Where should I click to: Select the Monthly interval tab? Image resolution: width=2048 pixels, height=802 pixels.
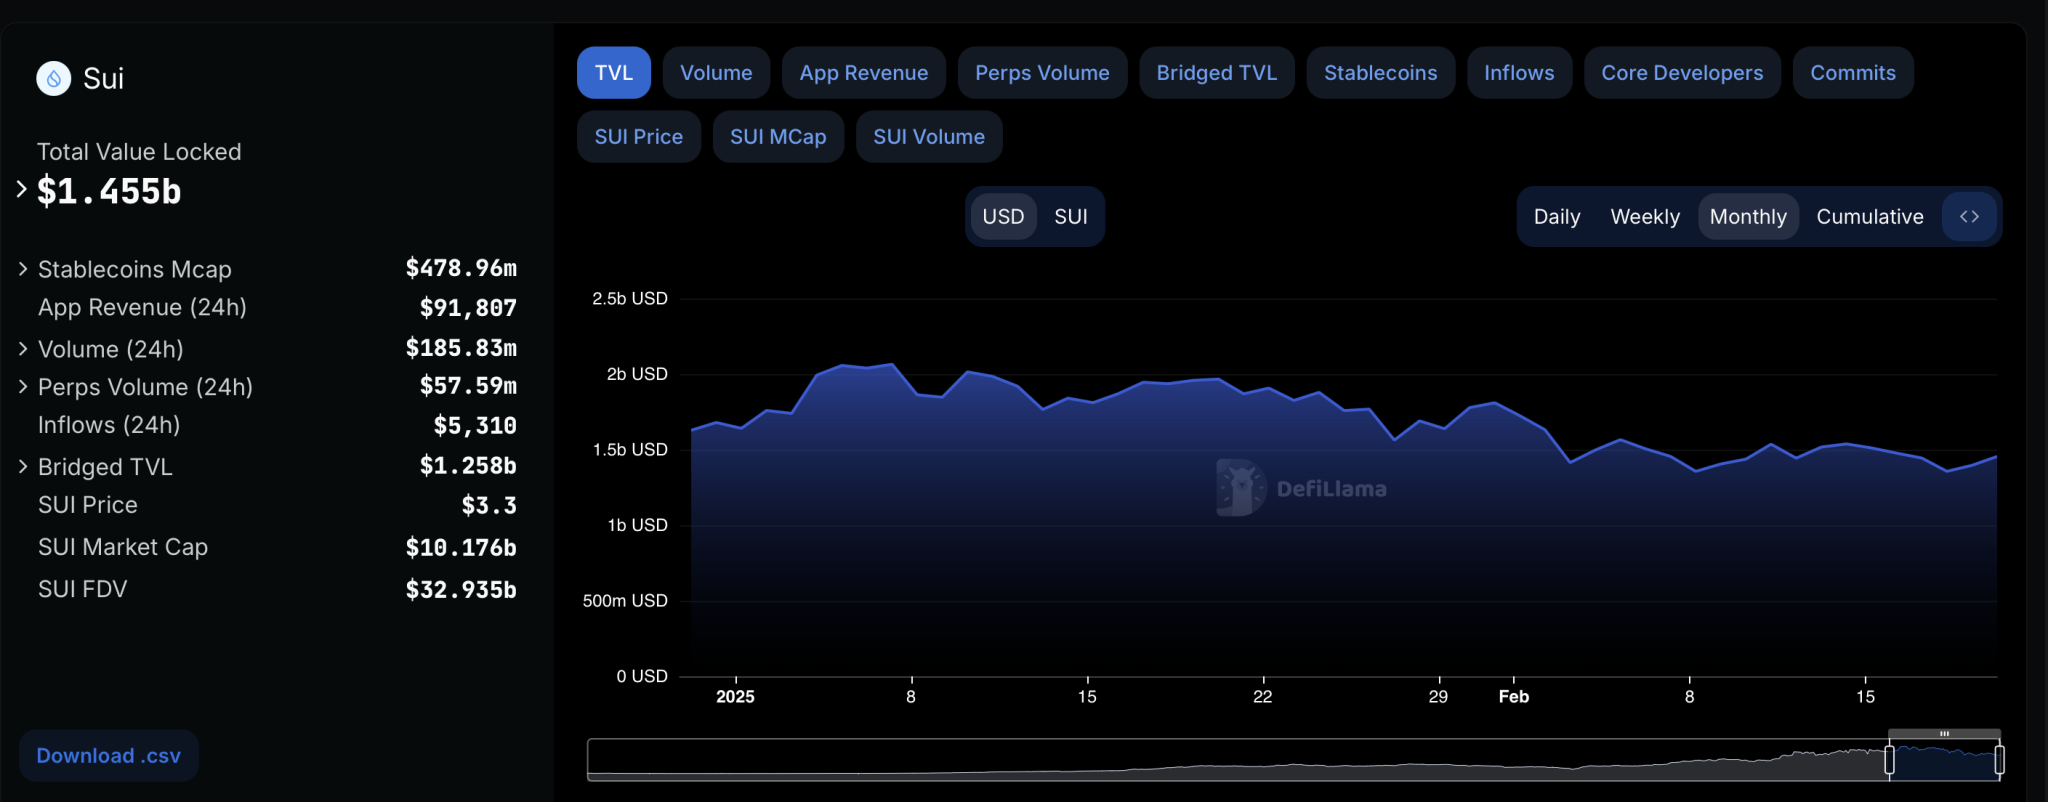click(1748, 216)
